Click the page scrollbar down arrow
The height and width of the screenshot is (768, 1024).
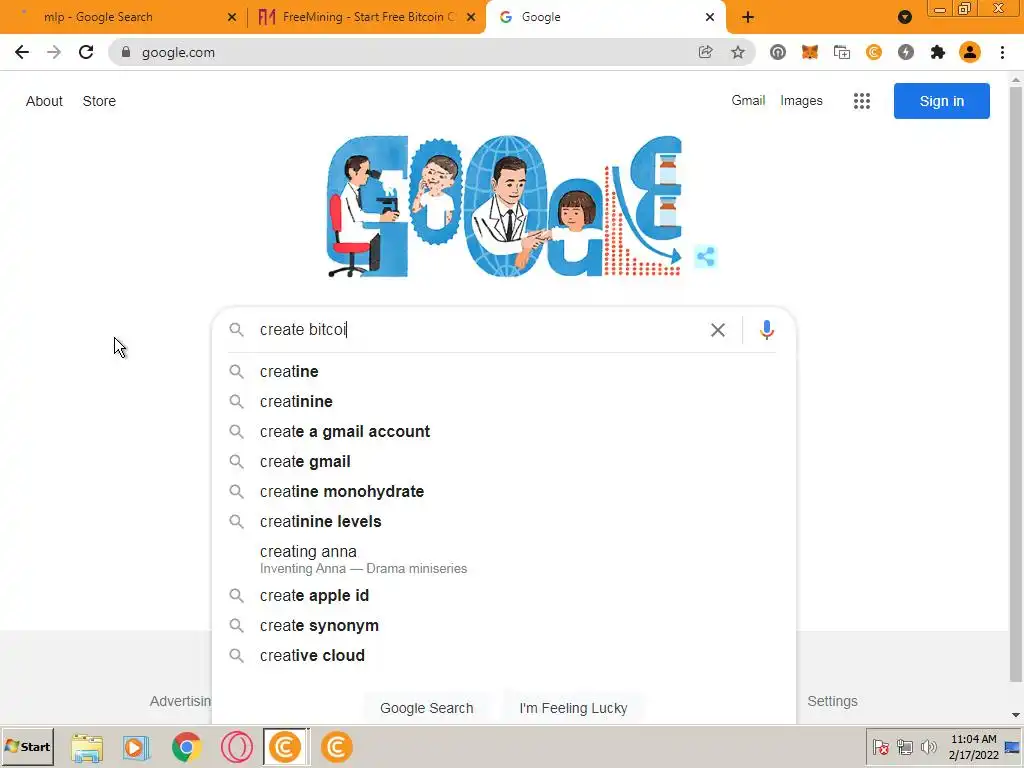tap(1016, 715)
